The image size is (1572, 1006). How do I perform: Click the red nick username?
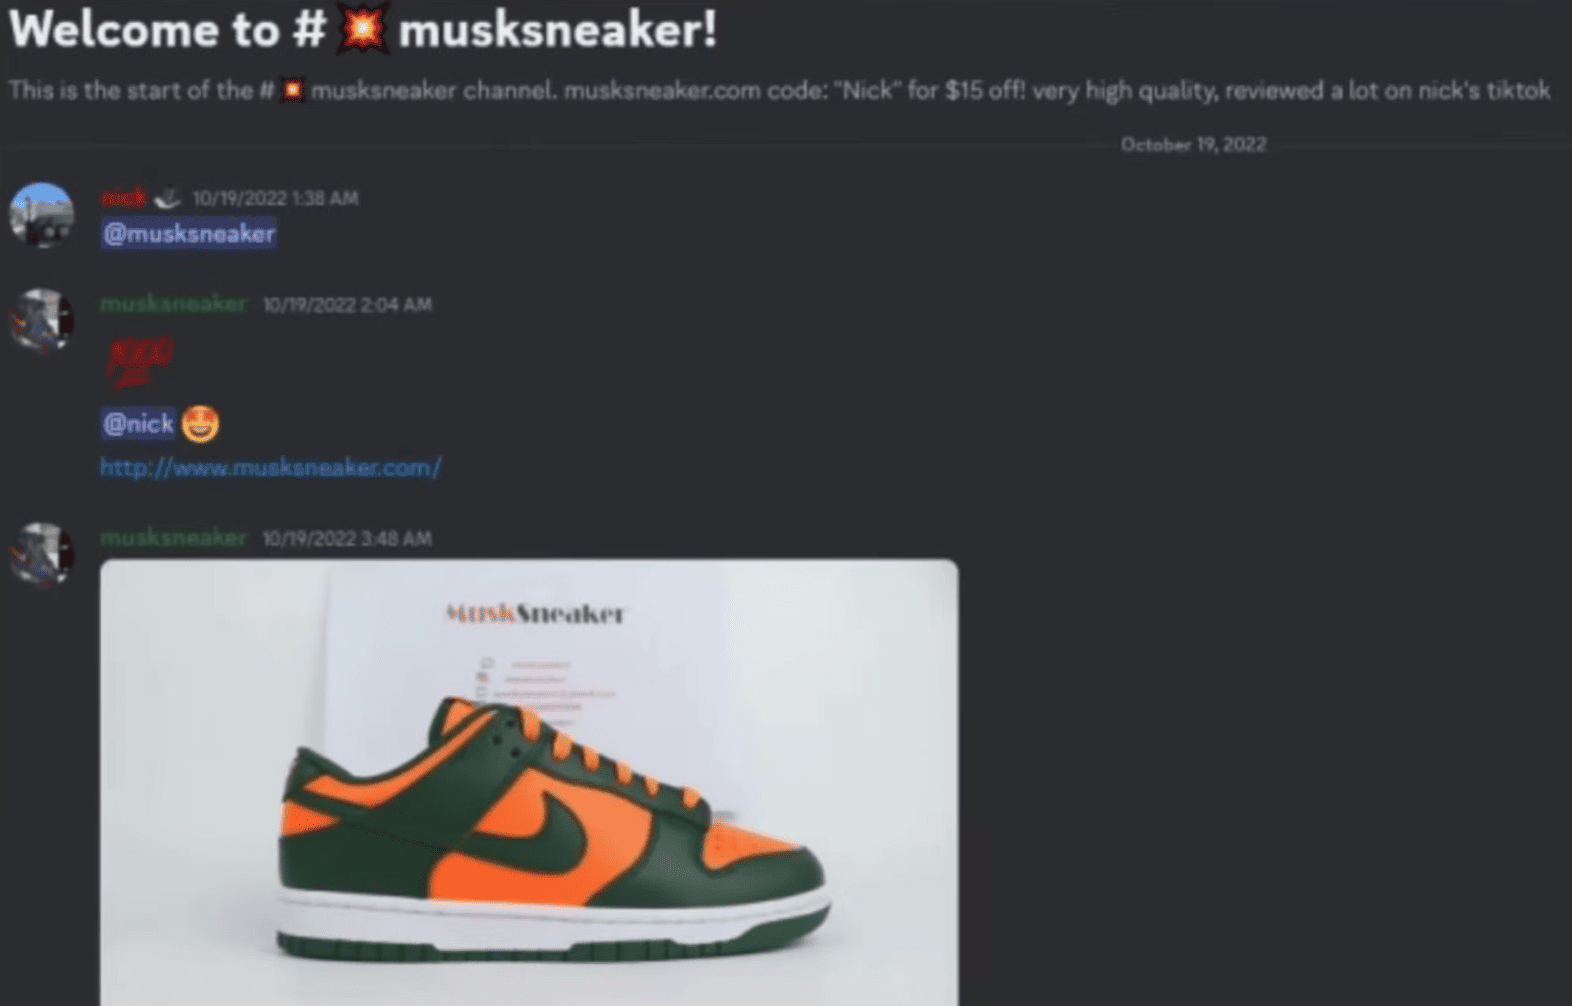123,198
